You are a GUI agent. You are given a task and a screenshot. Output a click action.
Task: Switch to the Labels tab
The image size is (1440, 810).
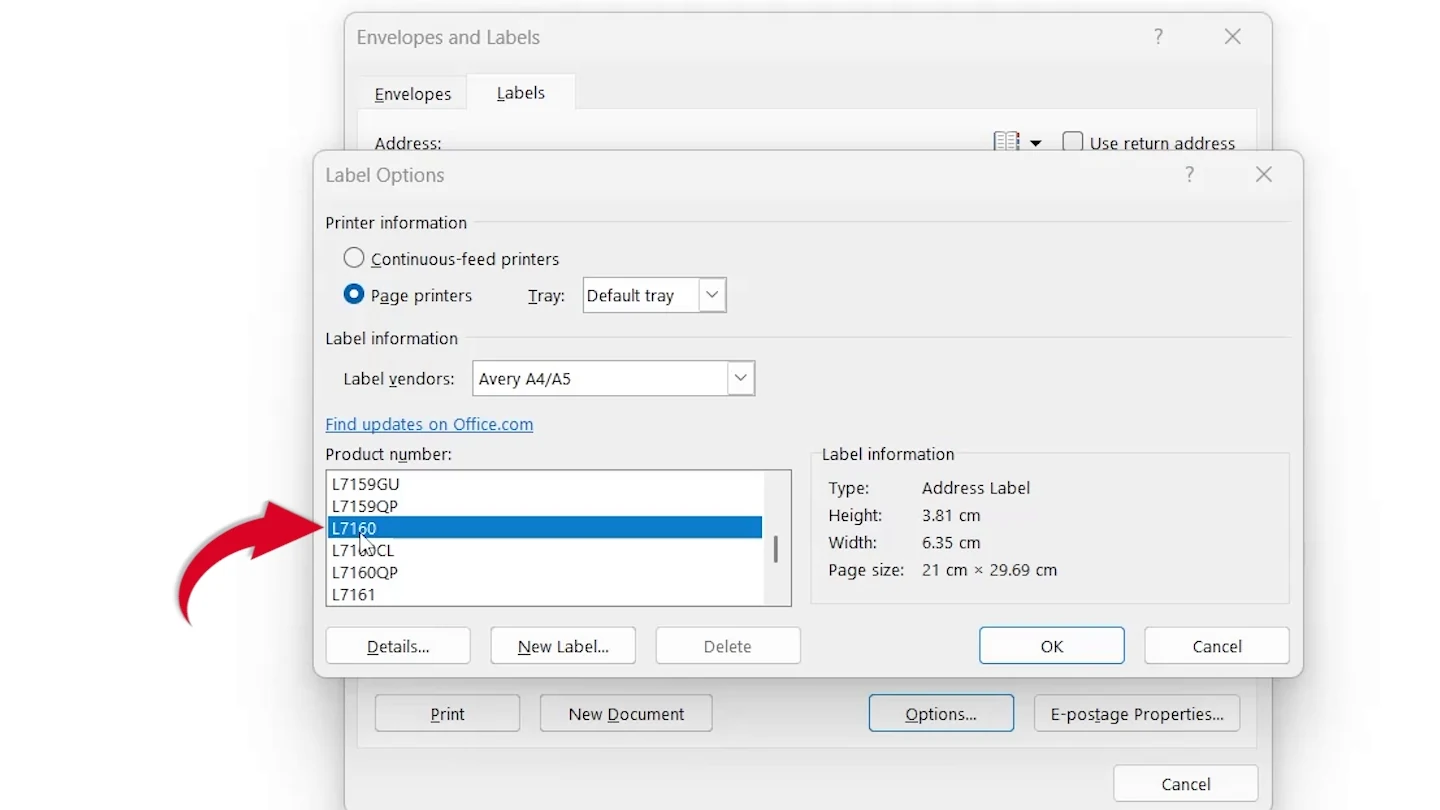click(x=521, y=93)
